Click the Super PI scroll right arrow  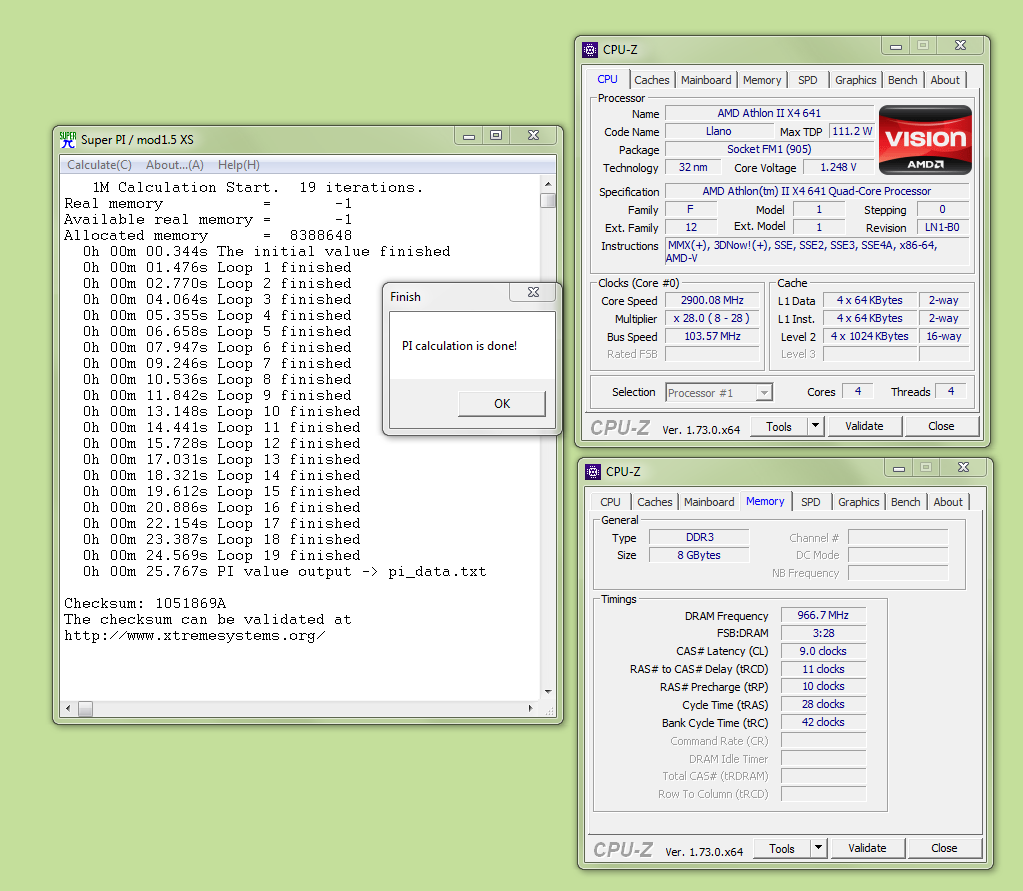pyautogui.click(x=530, y=708)
